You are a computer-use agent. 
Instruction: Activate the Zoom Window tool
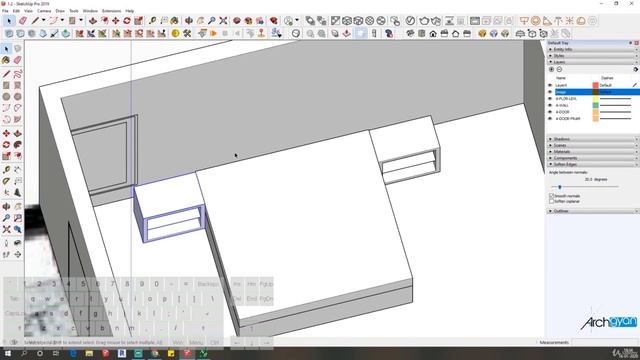pyautogui.click(x=17, y=218)
